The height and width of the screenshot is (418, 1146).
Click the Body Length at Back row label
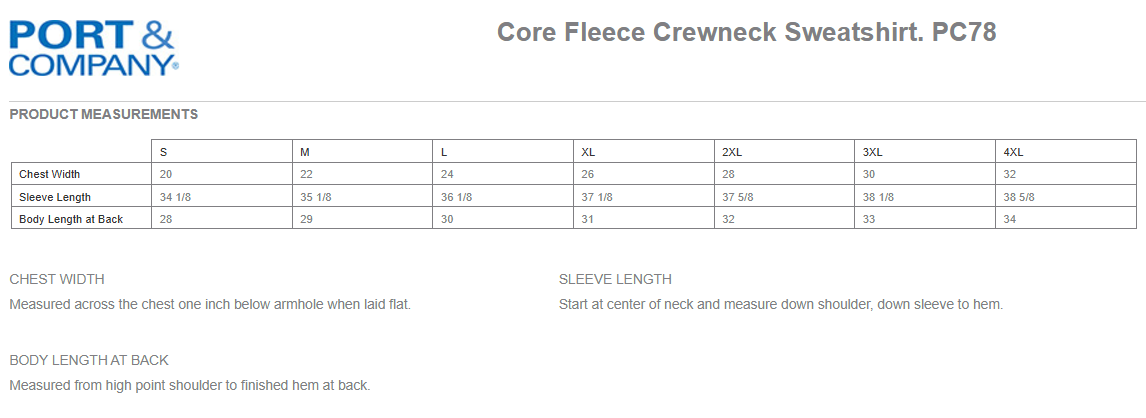(x=71, y=219)
